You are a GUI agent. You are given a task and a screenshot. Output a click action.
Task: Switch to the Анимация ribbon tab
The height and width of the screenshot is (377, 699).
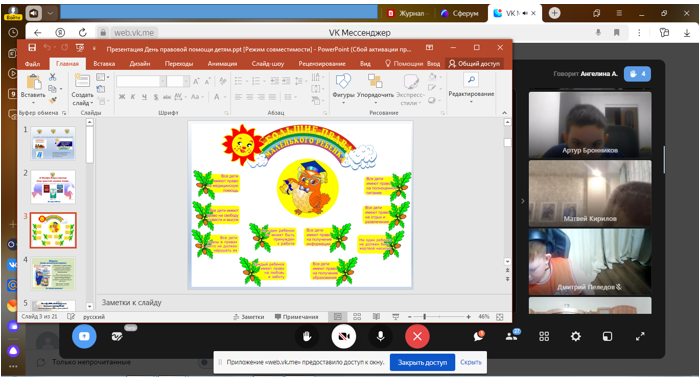point(222,64)
